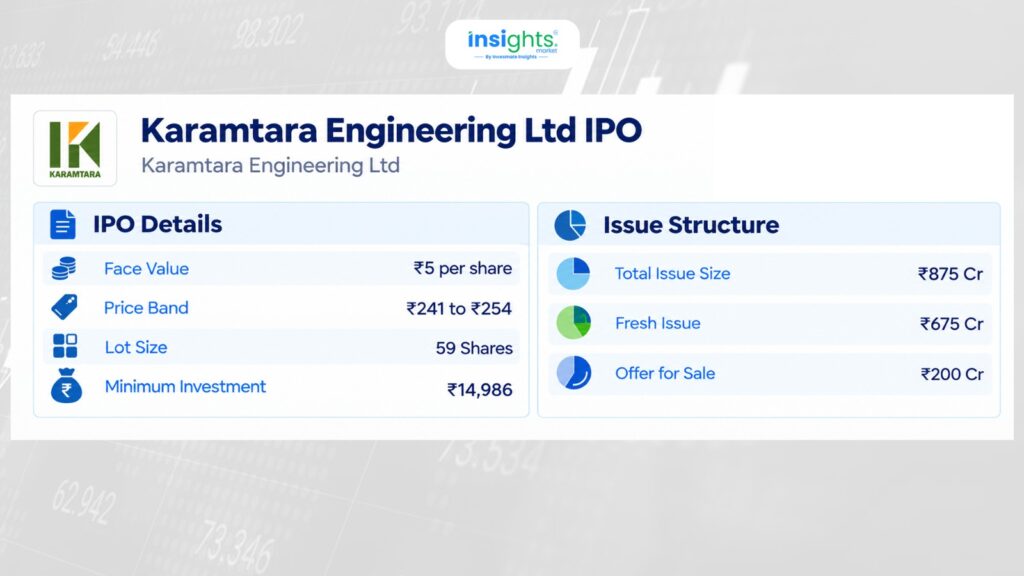
Task: Click the Lot Size grid icon
Action: pyautogui.click(x=65, y=346)
